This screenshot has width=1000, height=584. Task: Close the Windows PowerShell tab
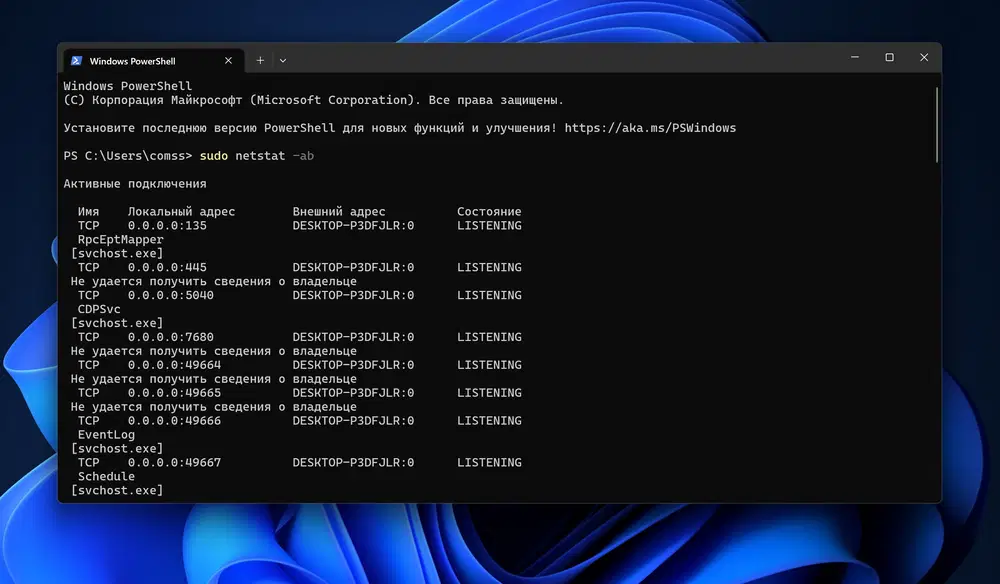pyautogui.click(x=228, y=61)
